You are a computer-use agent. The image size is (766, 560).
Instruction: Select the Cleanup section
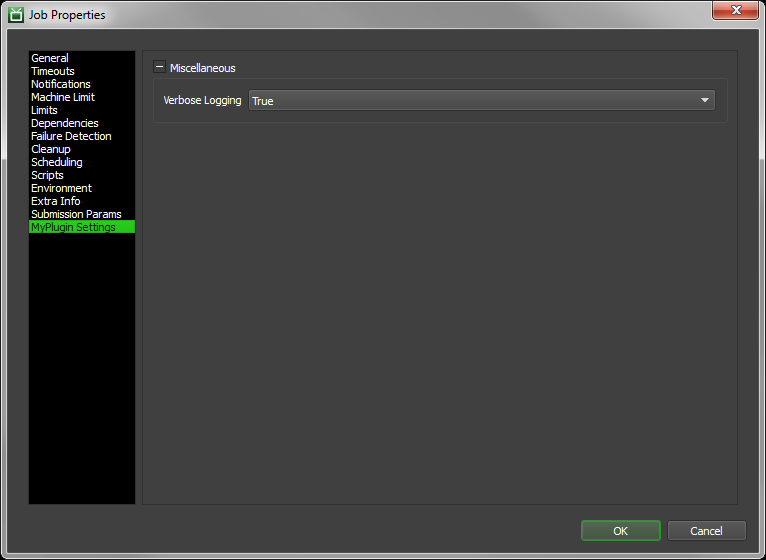click(82, 149)
